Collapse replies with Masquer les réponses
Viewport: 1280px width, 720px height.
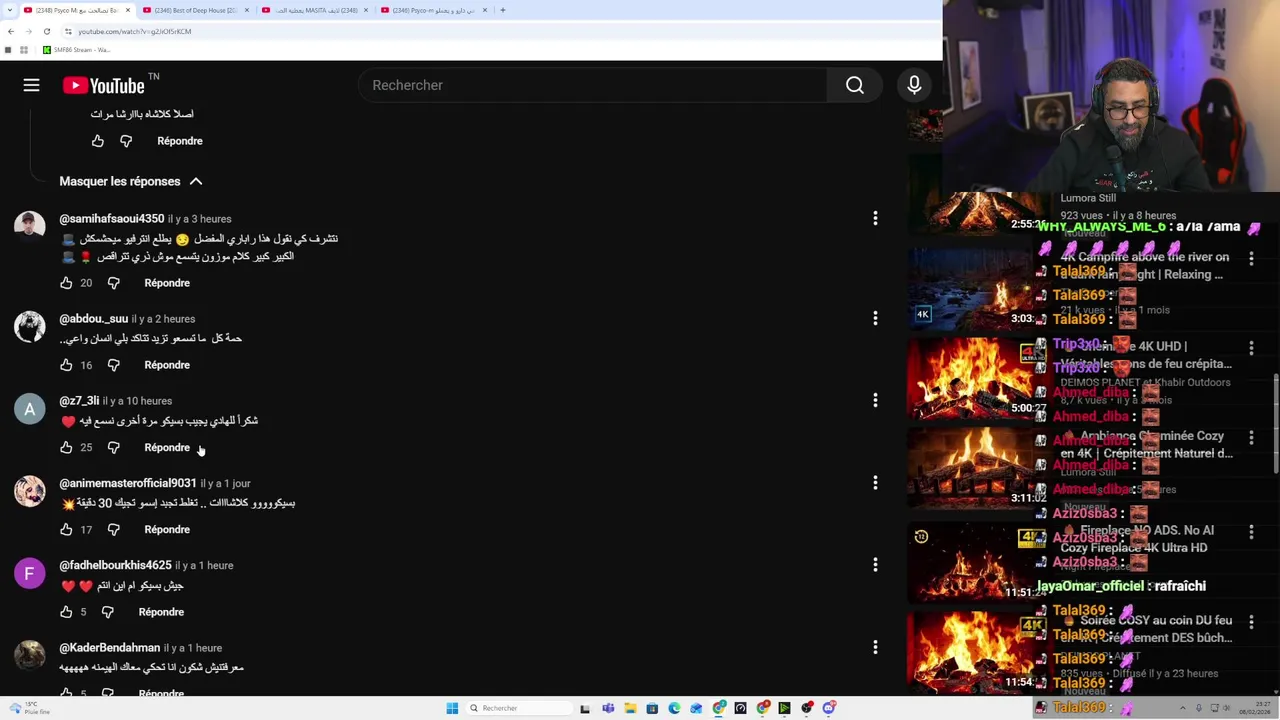tap(131, 181)
